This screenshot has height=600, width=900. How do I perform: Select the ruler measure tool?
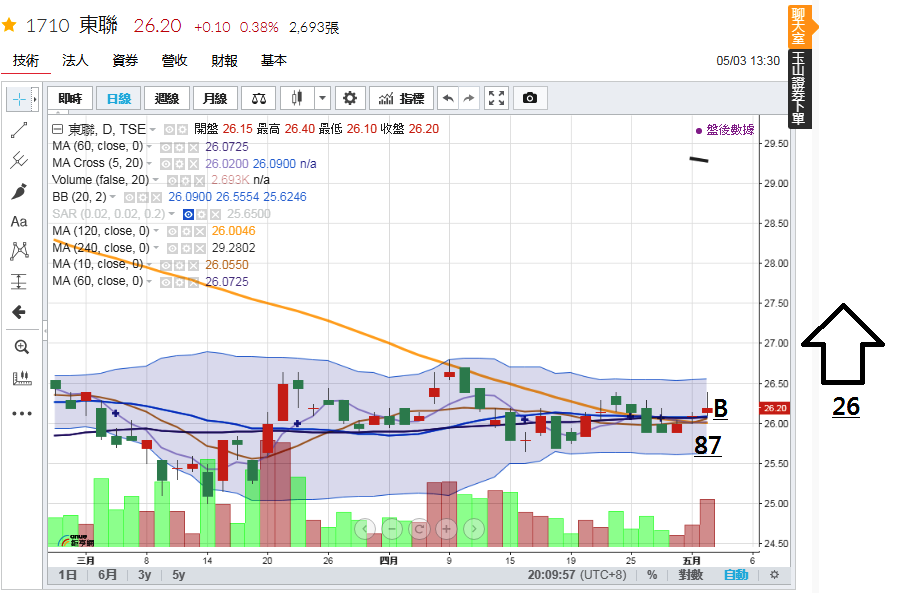click(22, 378)
